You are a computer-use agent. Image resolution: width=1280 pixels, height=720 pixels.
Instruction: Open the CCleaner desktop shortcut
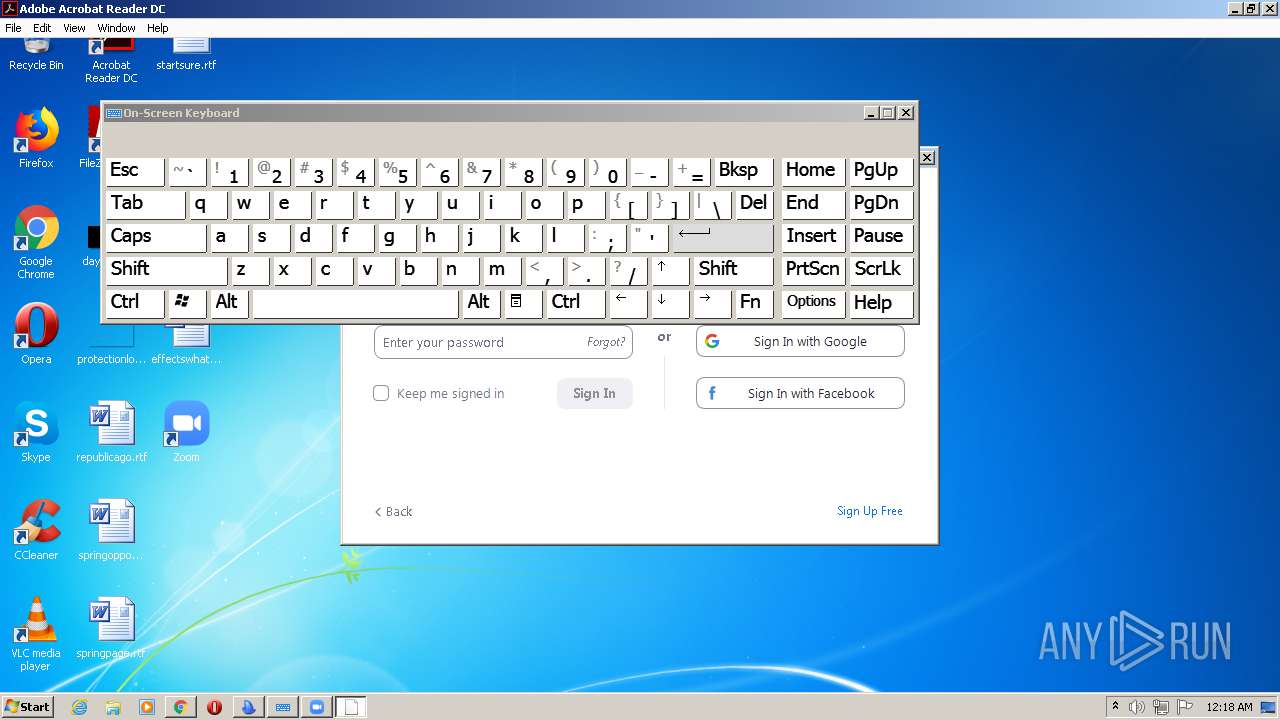(x=36, y=530)
